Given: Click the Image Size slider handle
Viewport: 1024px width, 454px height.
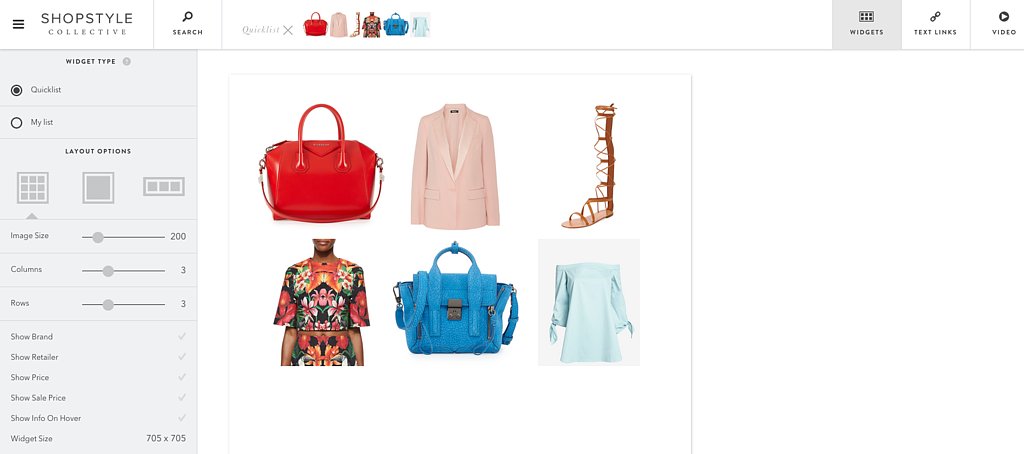Looking at the screenshot, I should tap(97, 237).
